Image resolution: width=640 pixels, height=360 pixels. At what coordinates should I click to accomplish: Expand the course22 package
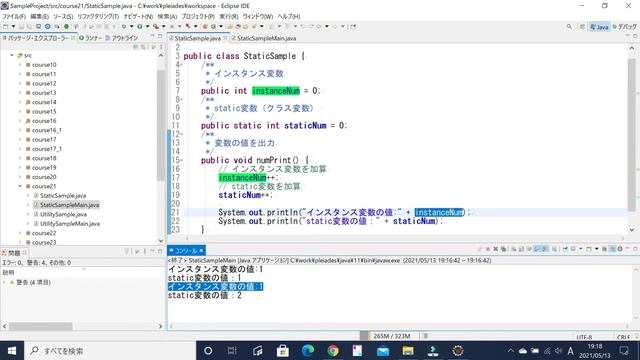tap(20, 233)
